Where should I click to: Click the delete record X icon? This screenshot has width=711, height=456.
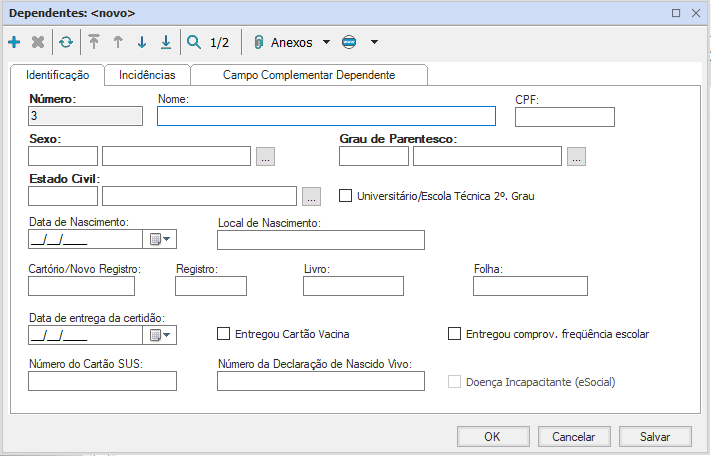coord(38,42)
